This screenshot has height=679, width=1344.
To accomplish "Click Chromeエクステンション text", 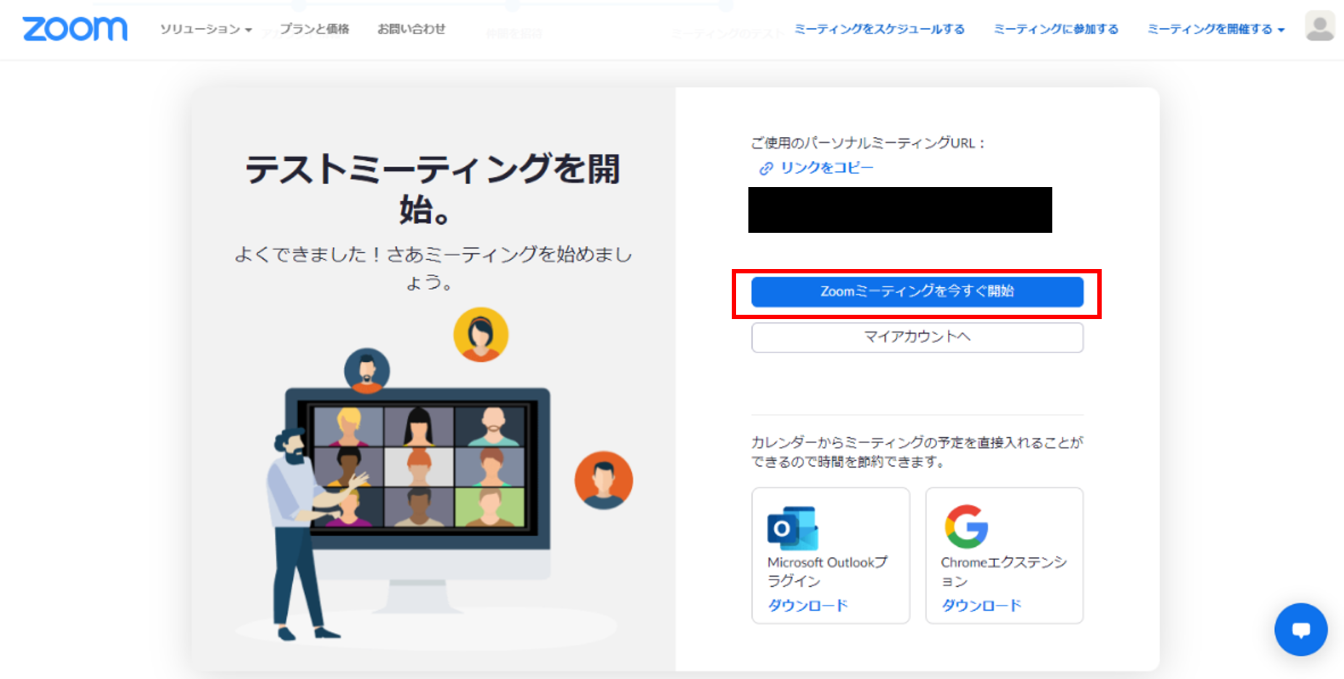I will tap(1004, 571).
